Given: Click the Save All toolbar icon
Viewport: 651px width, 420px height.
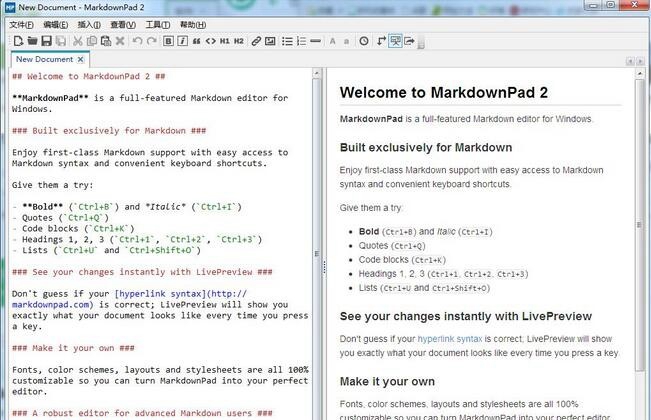Looking at the screenshot, I should click(61, 41).
